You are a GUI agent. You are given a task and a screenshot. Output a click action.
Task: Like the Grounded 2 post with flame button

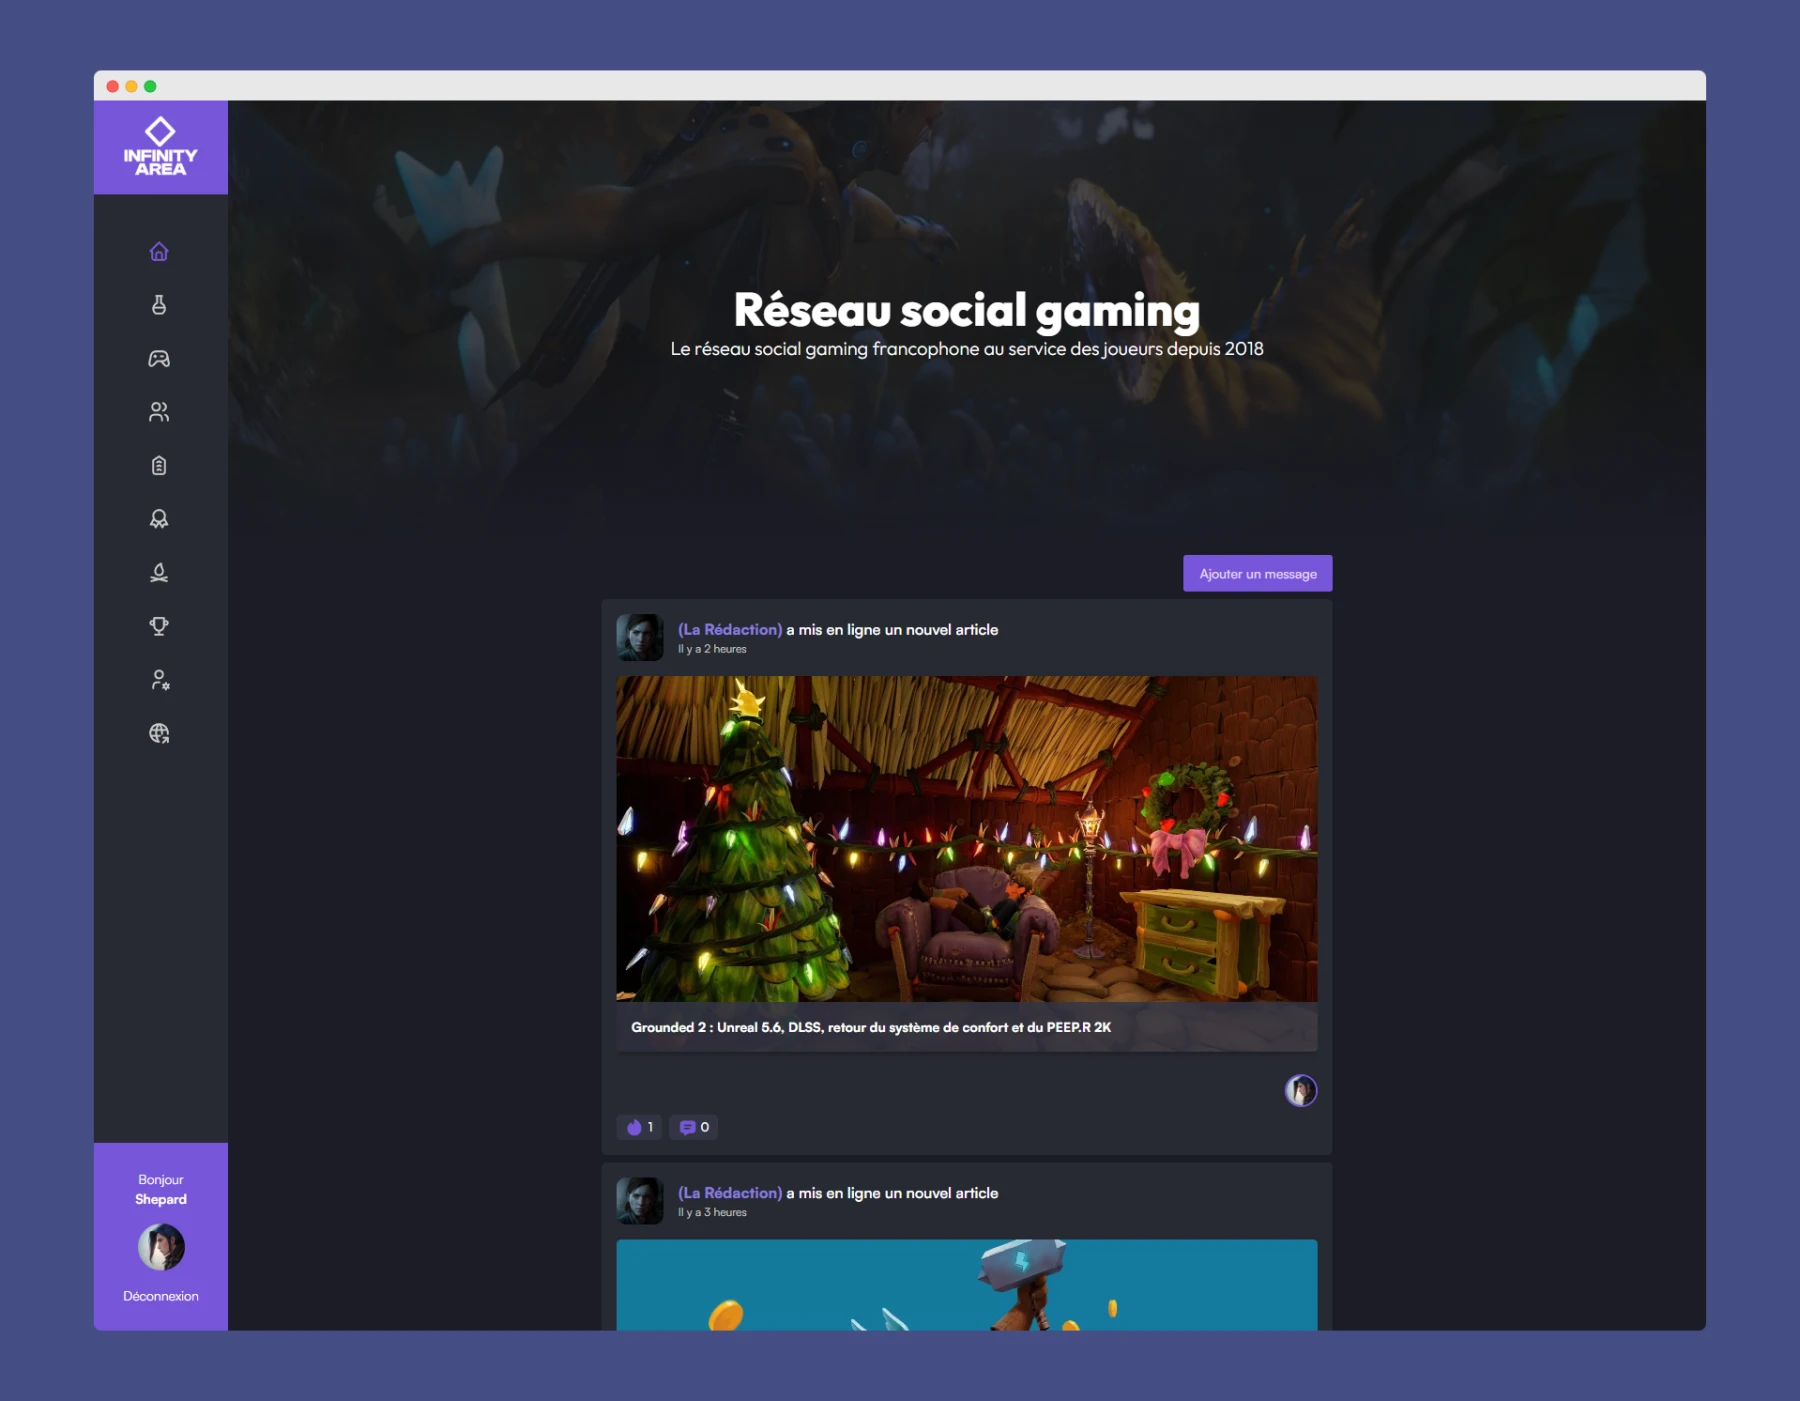638,1127
